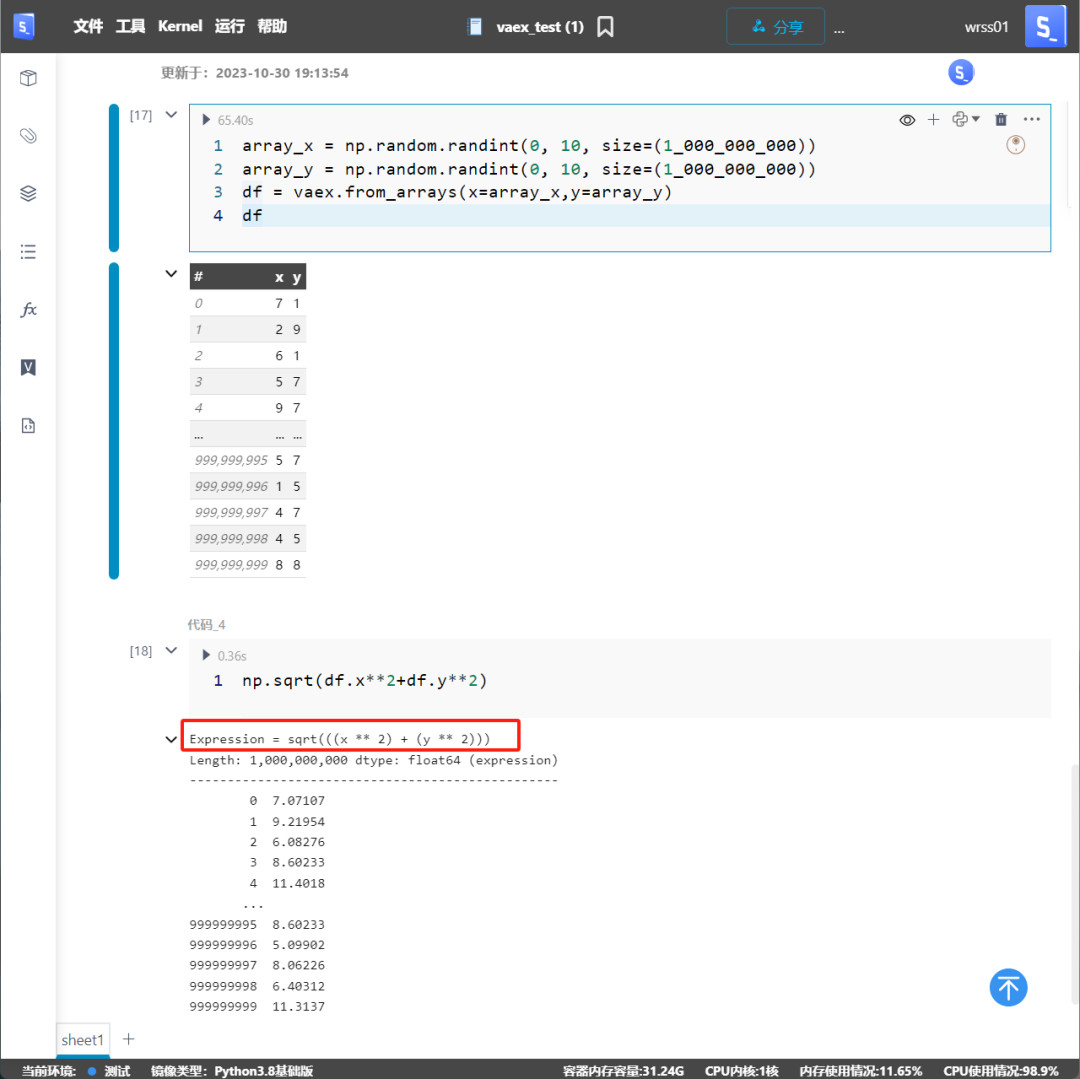
Task: Delete cell 17 with the trash icon
Action: click(x=1001, y=120)
